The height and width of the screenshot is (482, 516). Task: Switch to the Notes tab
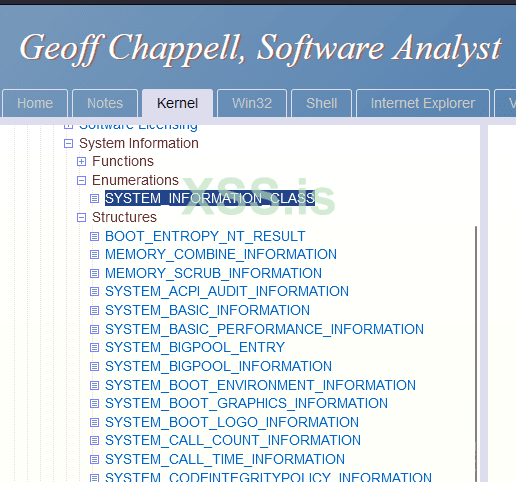pos(105,103)
